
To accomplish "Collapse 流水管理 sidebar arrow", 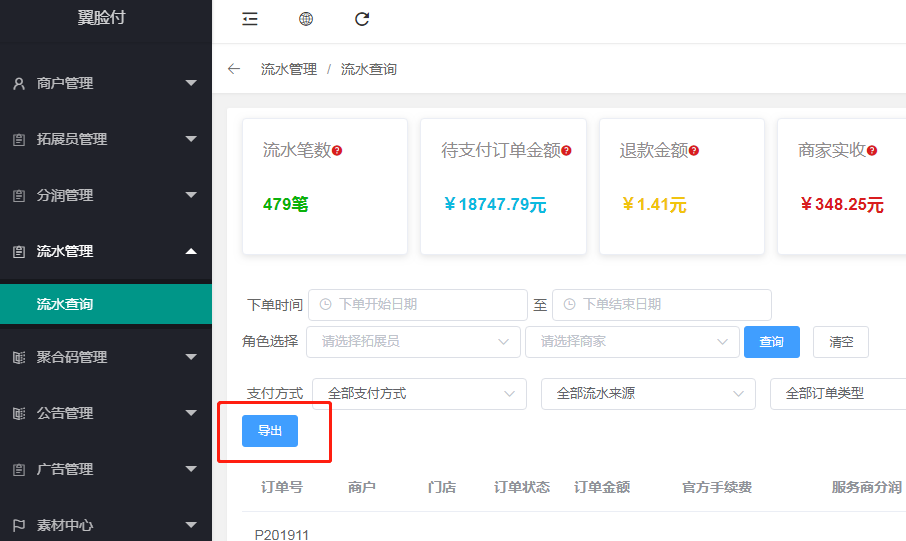I will pyautogui.click(x=191, y=251).
